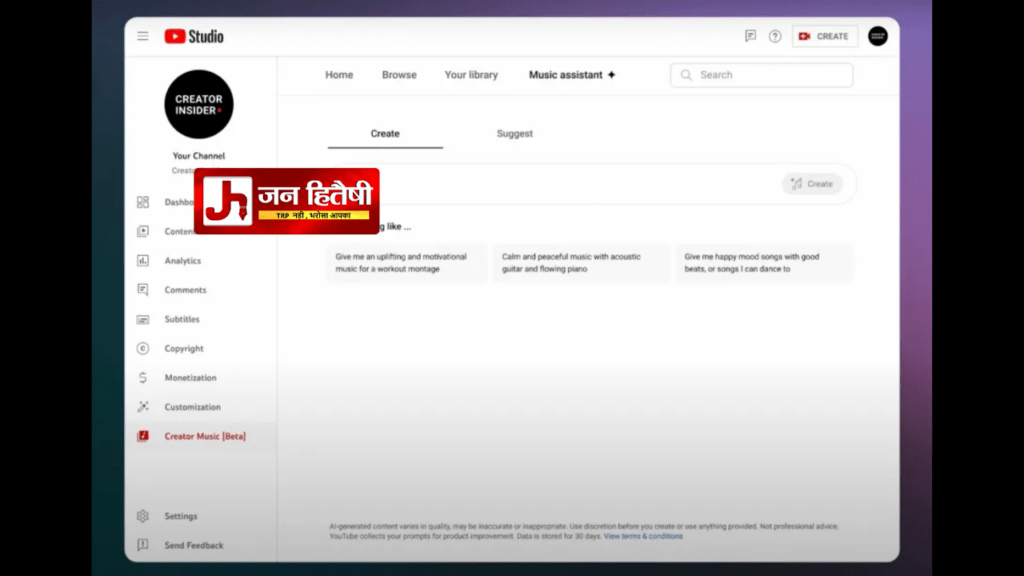The image size is (1024, 576).
Task: Choose the happy mood songs suggestion
Action: 764,263
